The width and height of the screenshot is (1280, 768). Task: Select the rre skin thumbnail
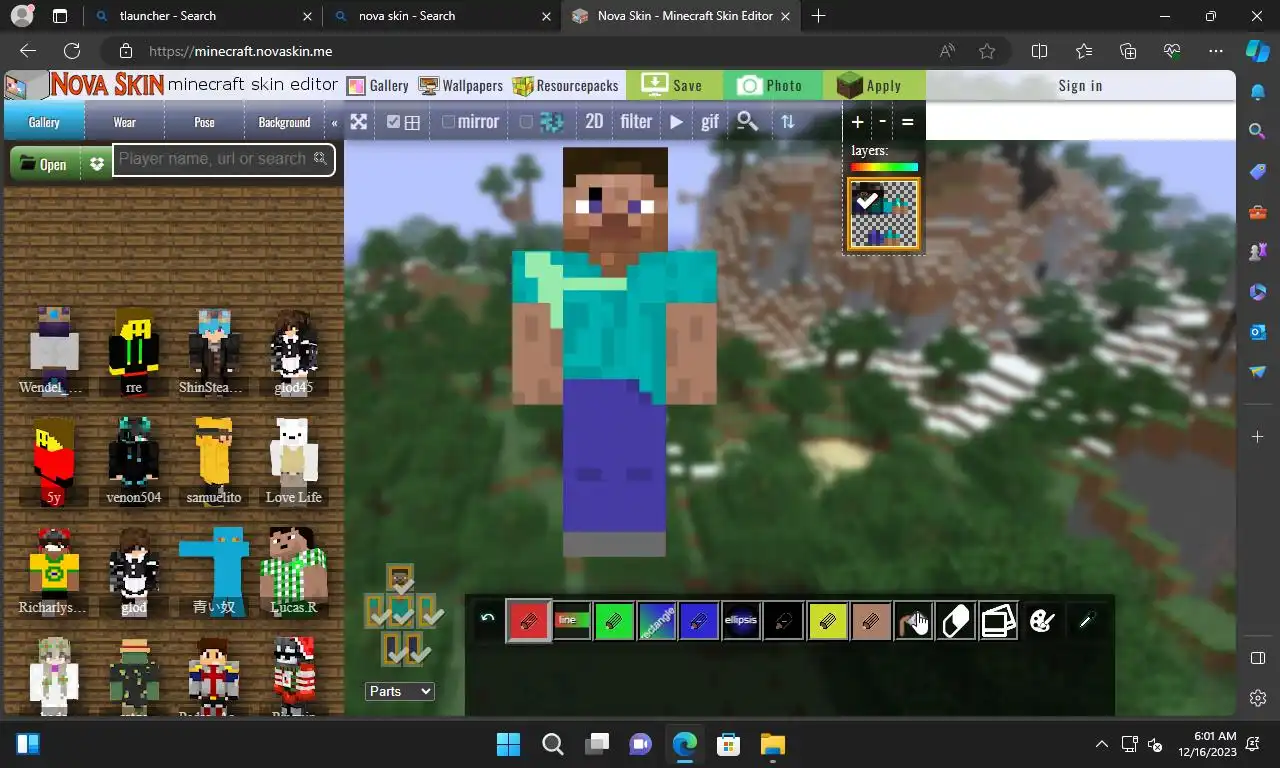(134, 351)
